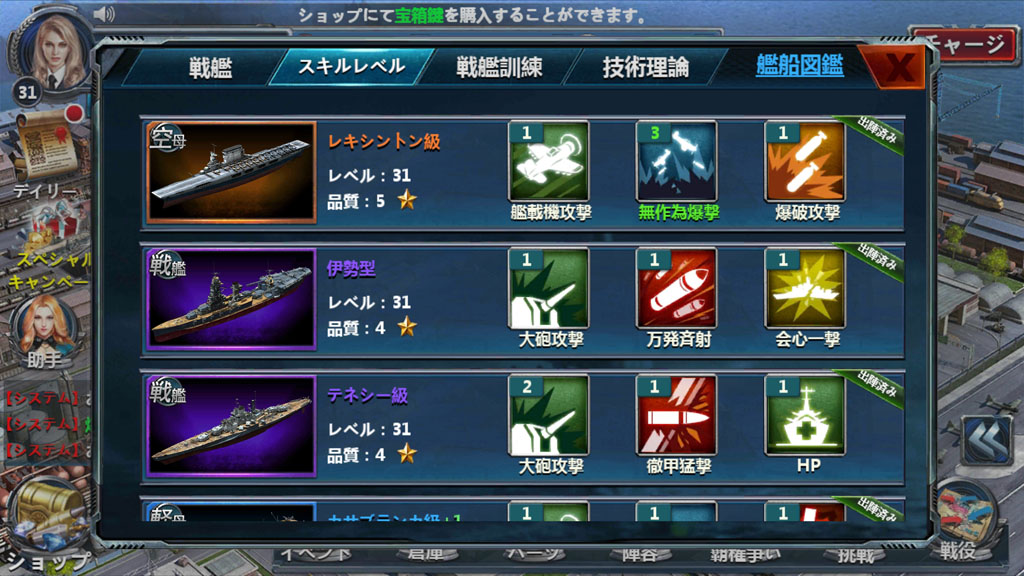The height and width of the screenshot is (576, 1024).
Task: Open the 助手 assistant portrait
Action: [x=44, y=332]
